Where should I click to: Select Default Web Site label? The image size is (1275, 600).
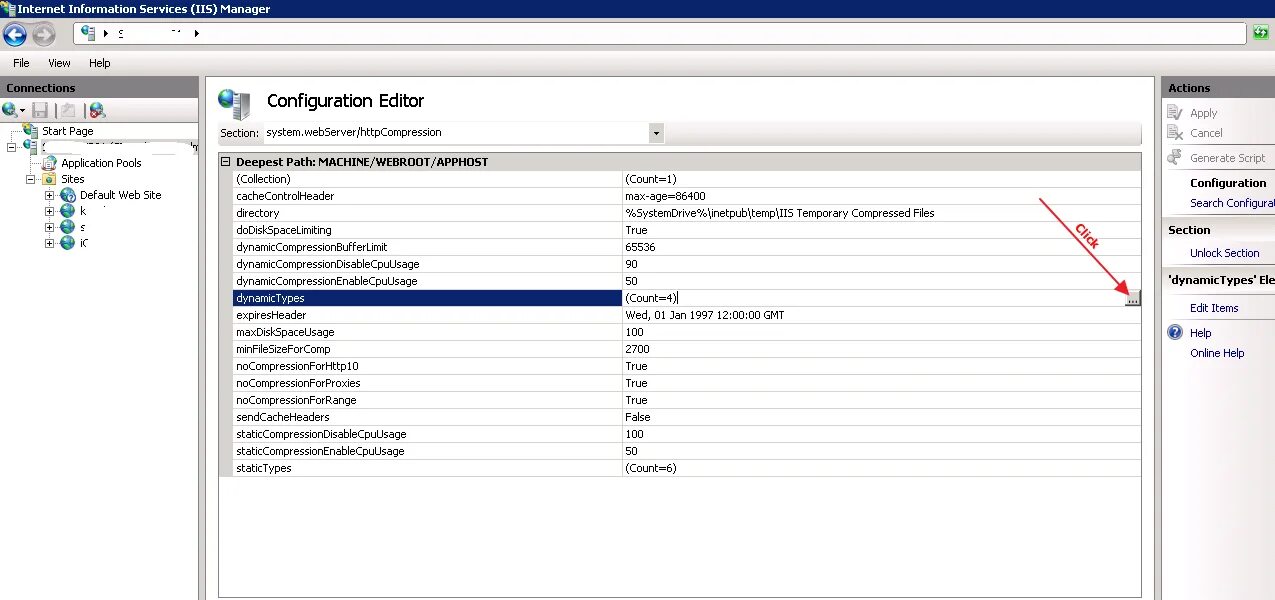coord(120,195)
